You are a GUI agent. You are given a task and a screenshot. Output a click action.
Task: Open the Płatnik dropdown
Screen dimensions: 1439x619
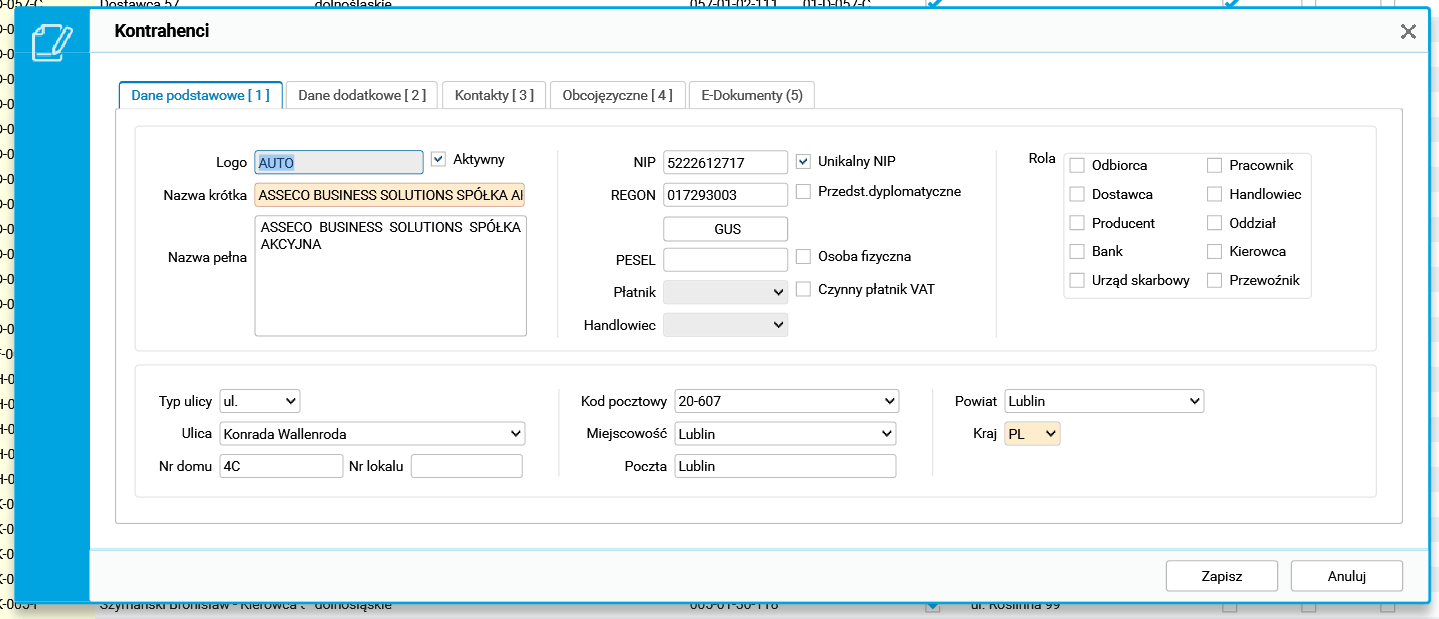point(726,292)
